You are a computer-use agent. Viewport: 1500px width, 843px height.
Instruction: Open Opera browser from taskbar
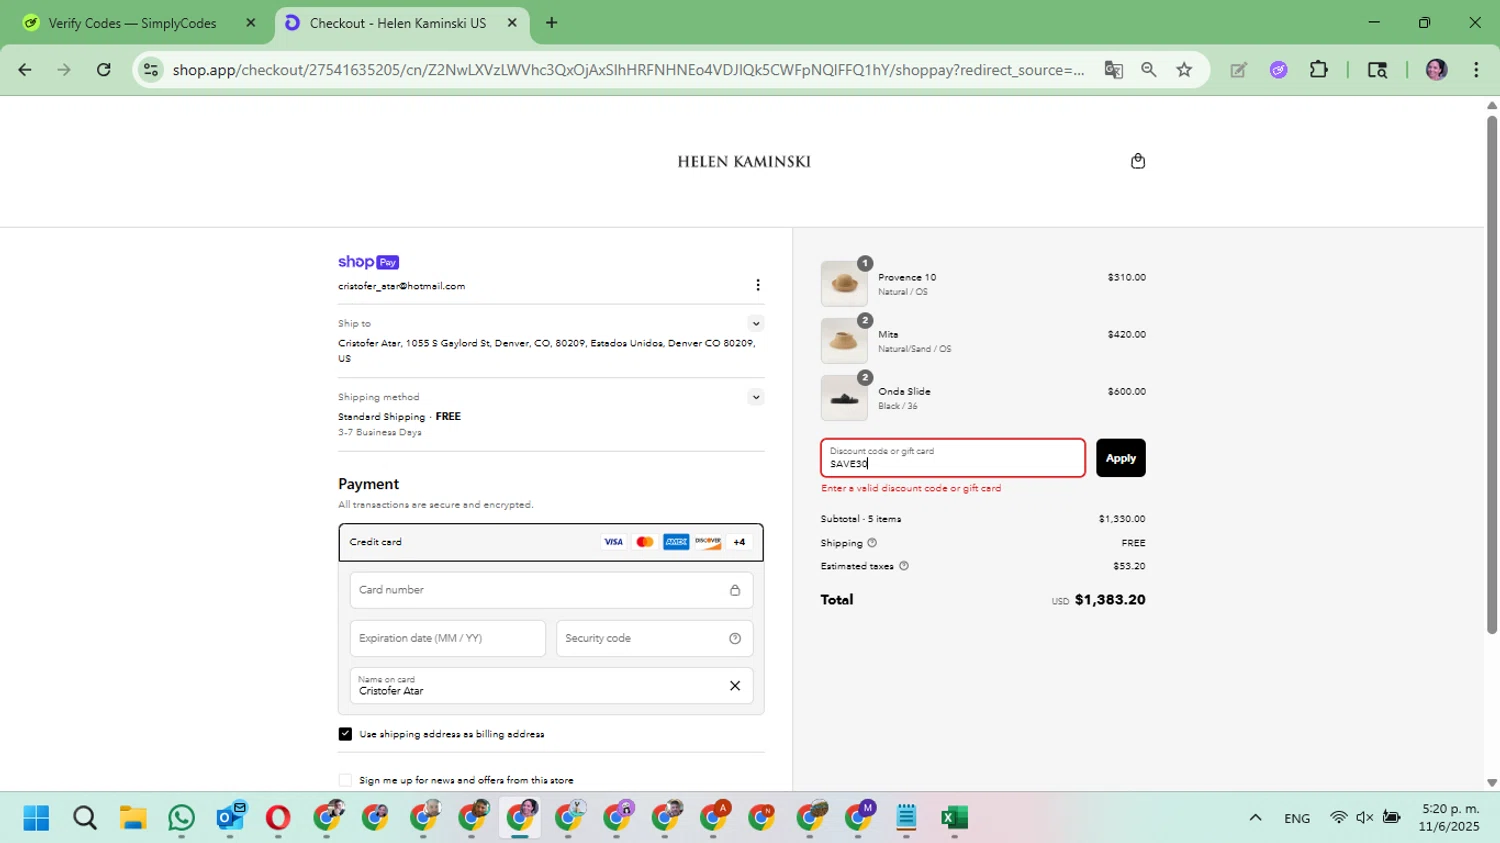(278, 818)
